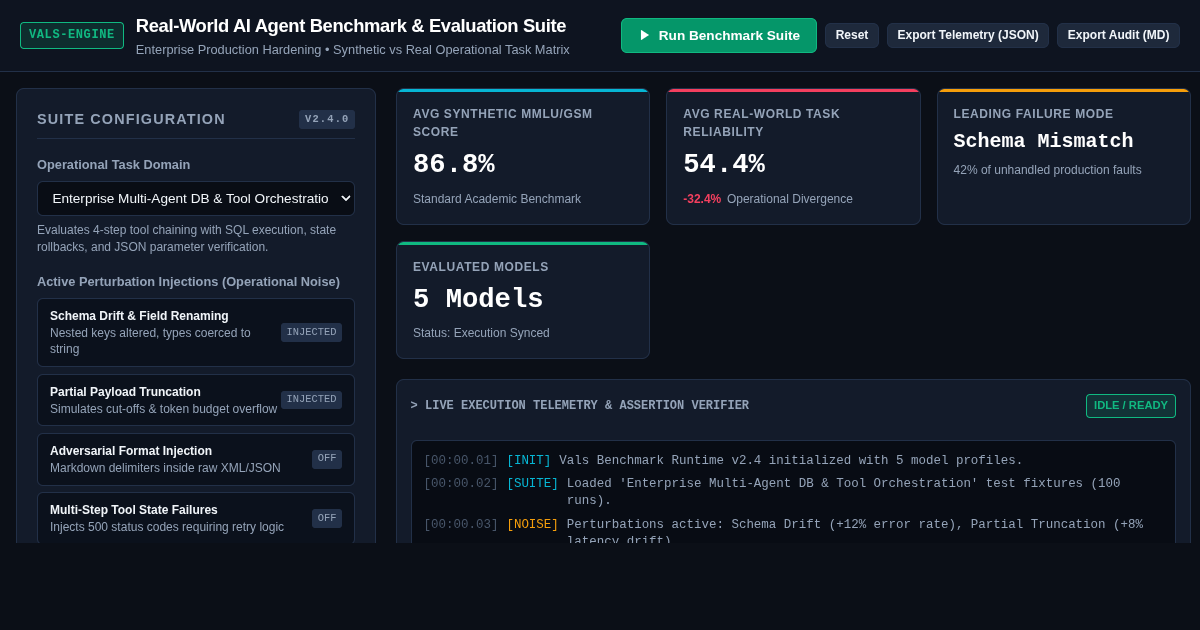Screen dimensions: 1200x630
Task: Click the 86.8% synthetic score value
Action: click(x=454, y=164)
